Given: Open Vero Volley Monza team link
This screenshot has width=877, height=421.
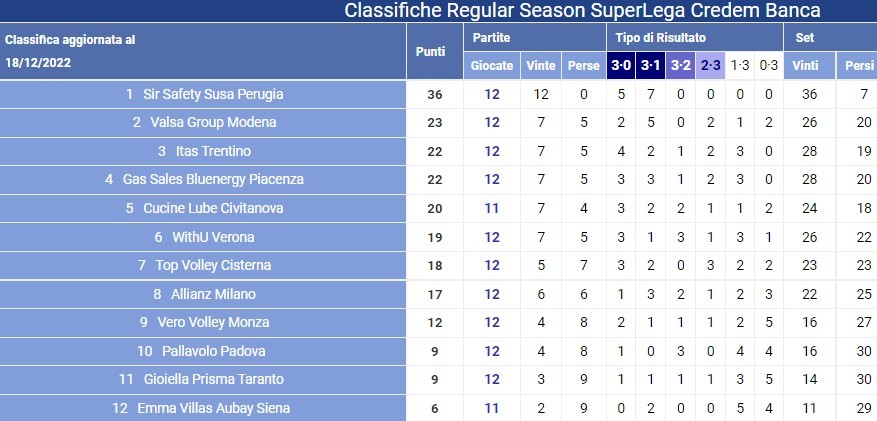Looking at the screenshot, I should click(x=213, y=322).
